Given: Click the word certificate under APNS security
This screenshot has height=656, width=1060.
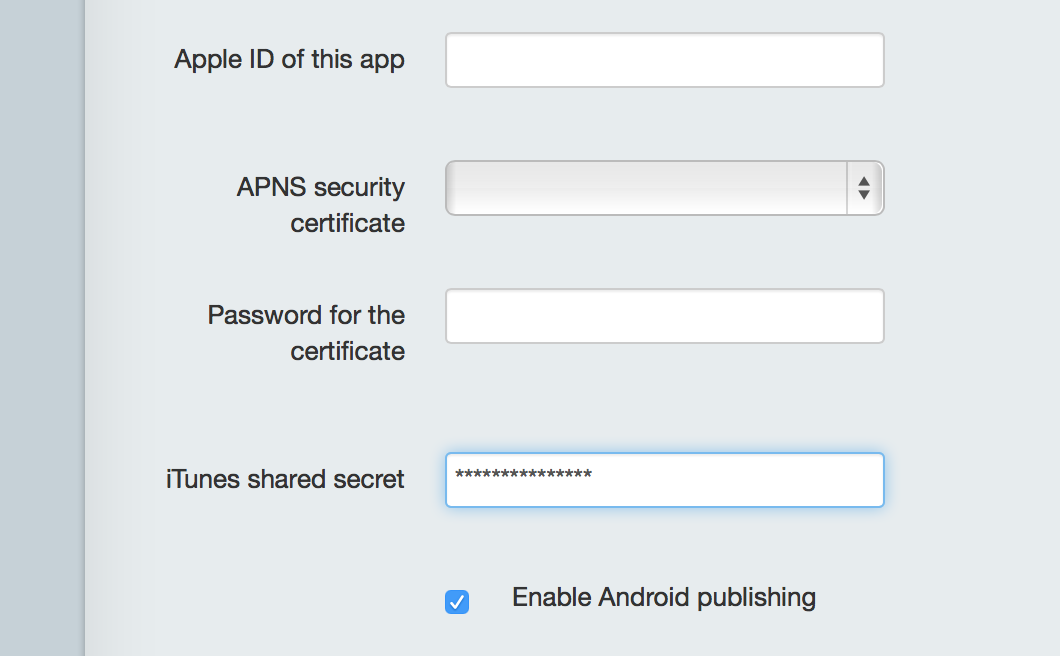Looking at the screenshot, I should 347,223.
